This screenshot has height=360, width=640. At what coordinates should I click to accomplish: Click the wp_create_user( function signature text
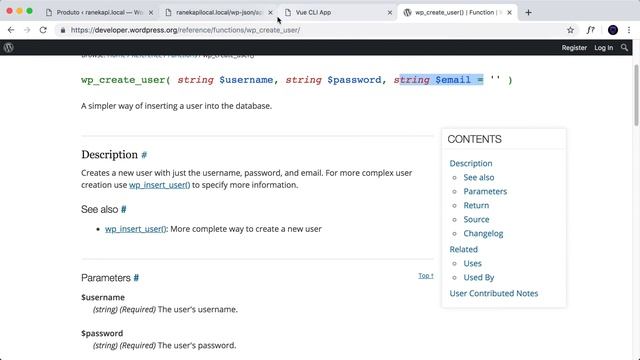(x=126, y=80)
